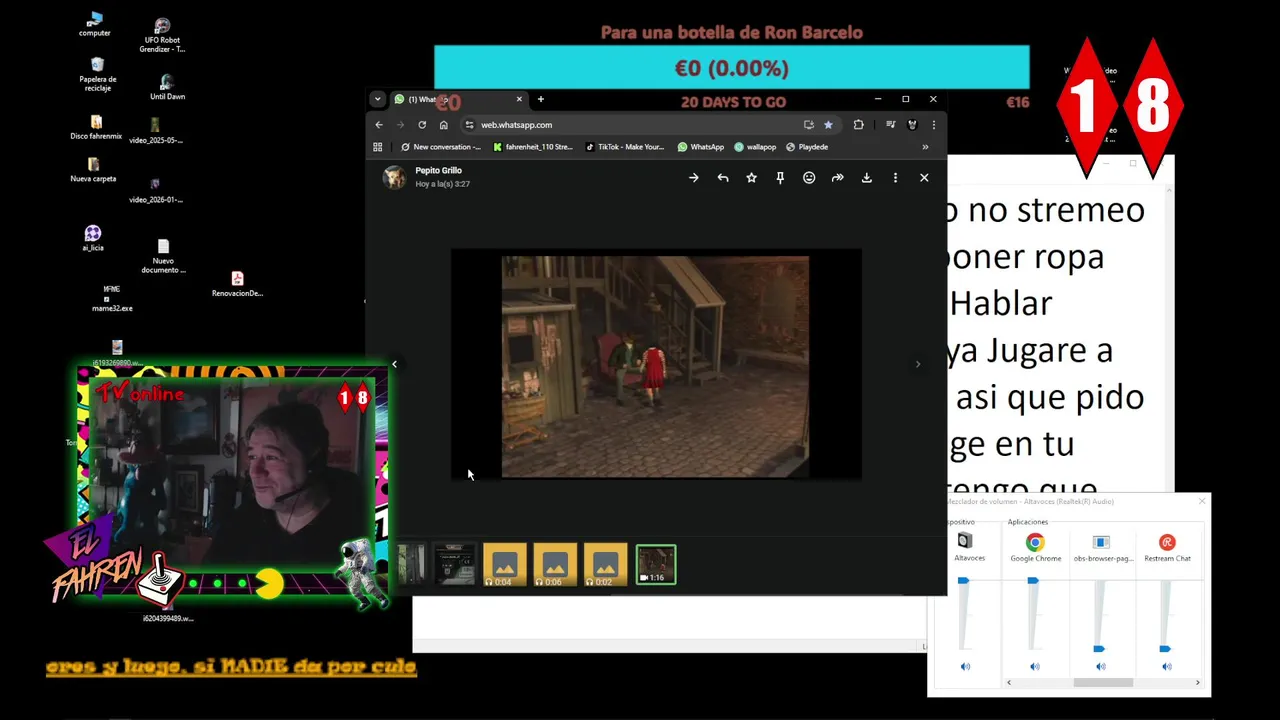Open Chrome's home page button
The width and height of the screenshot is (1280, 720).
(444, 125)
